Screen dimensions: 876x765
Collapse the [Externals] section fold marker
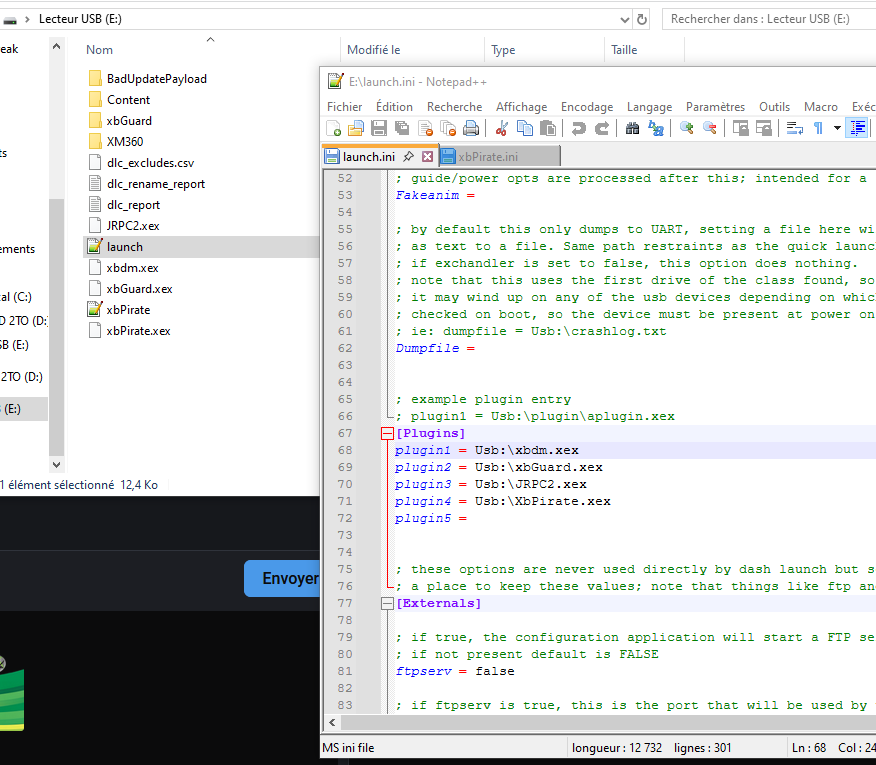tap(387, 604)
